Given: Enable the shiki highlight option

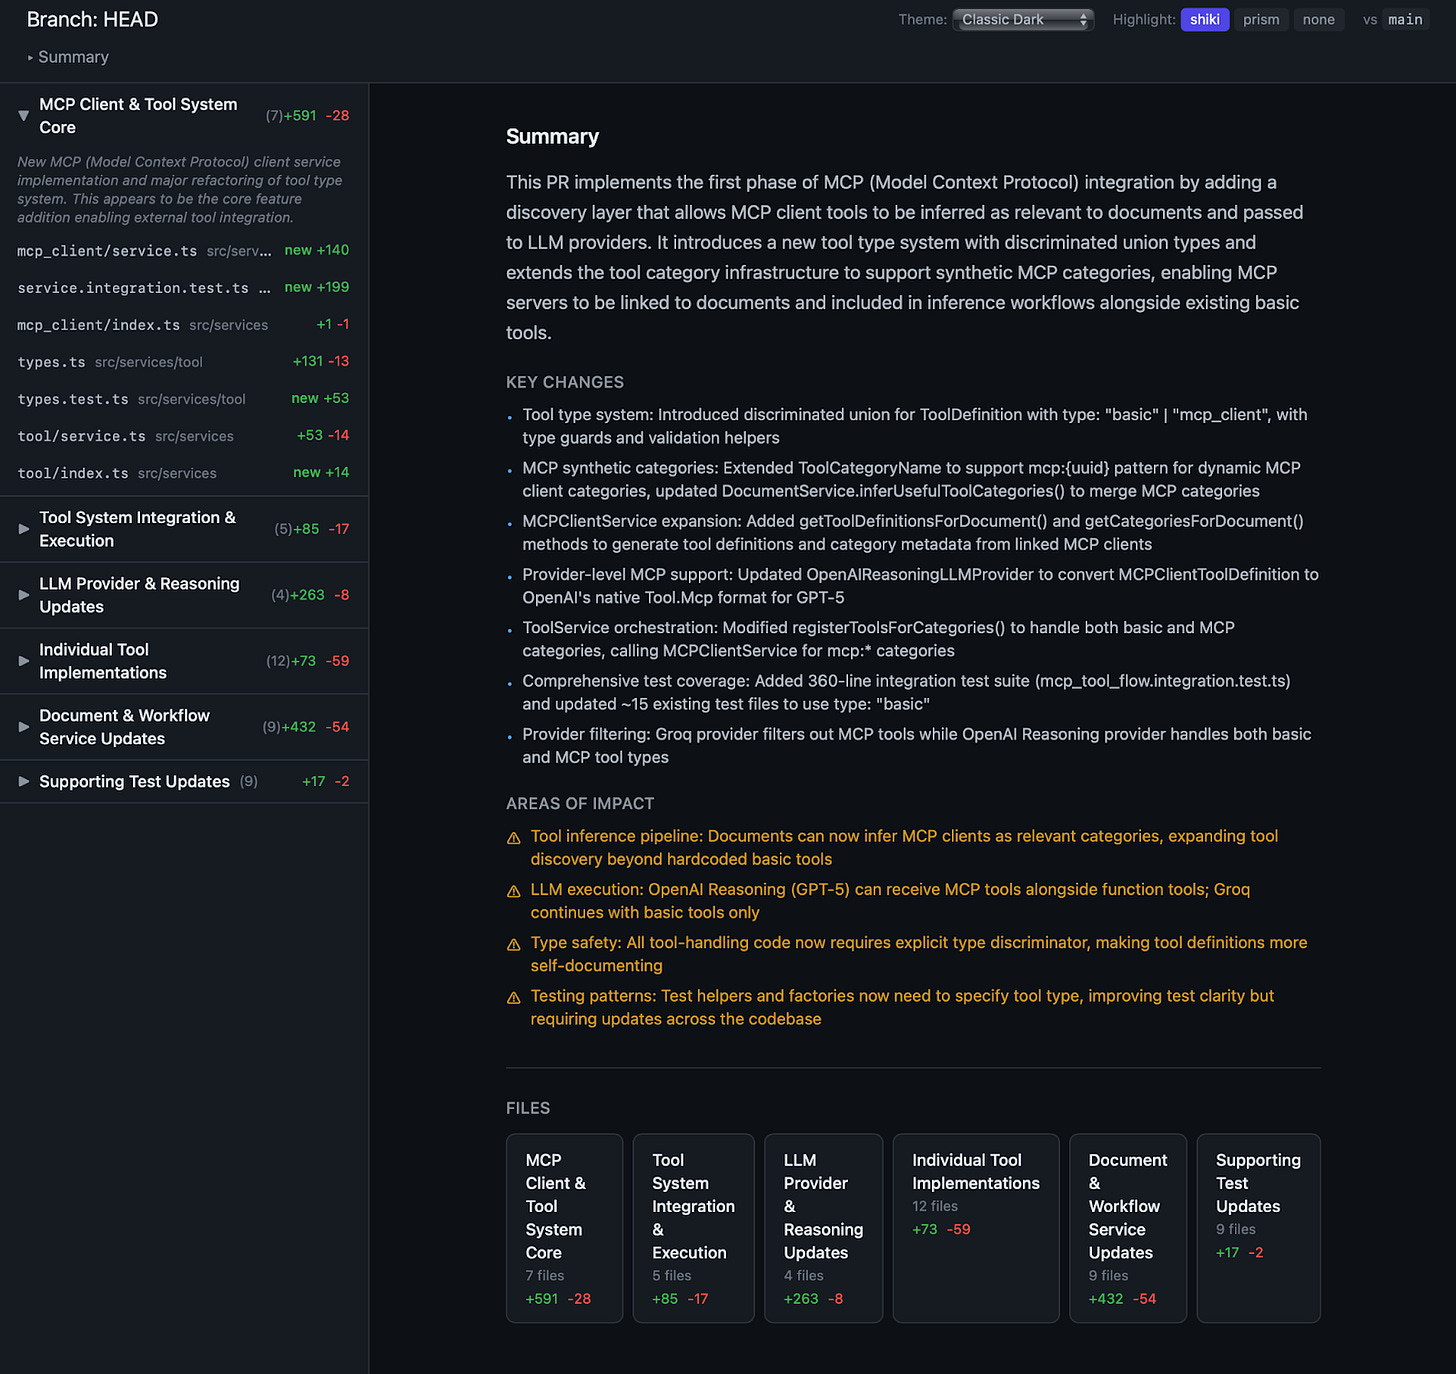Looking at the screenshot, I should point(1204,19).
